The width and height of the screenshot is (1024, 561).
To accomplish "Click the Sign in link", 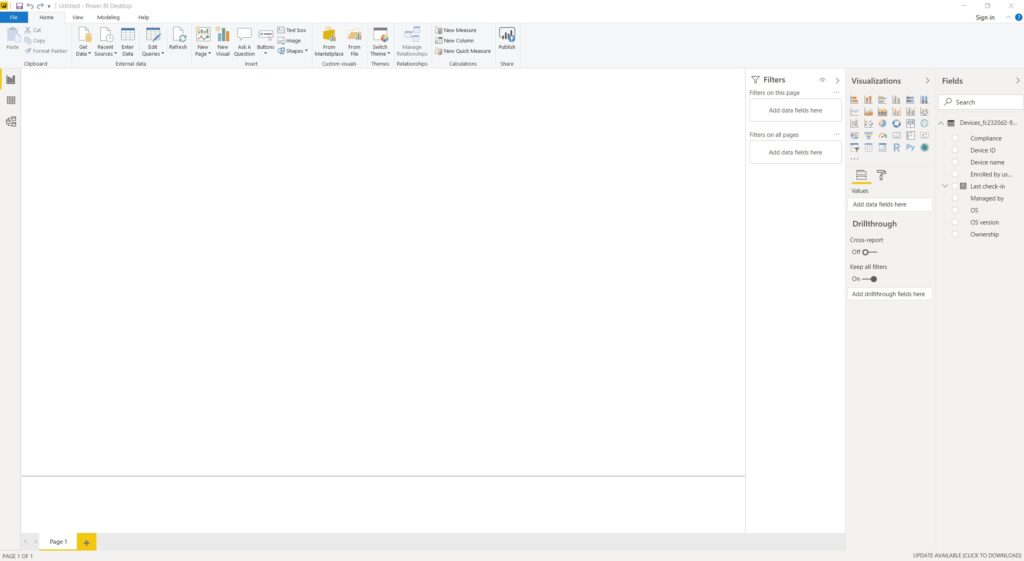I will 985,17.
